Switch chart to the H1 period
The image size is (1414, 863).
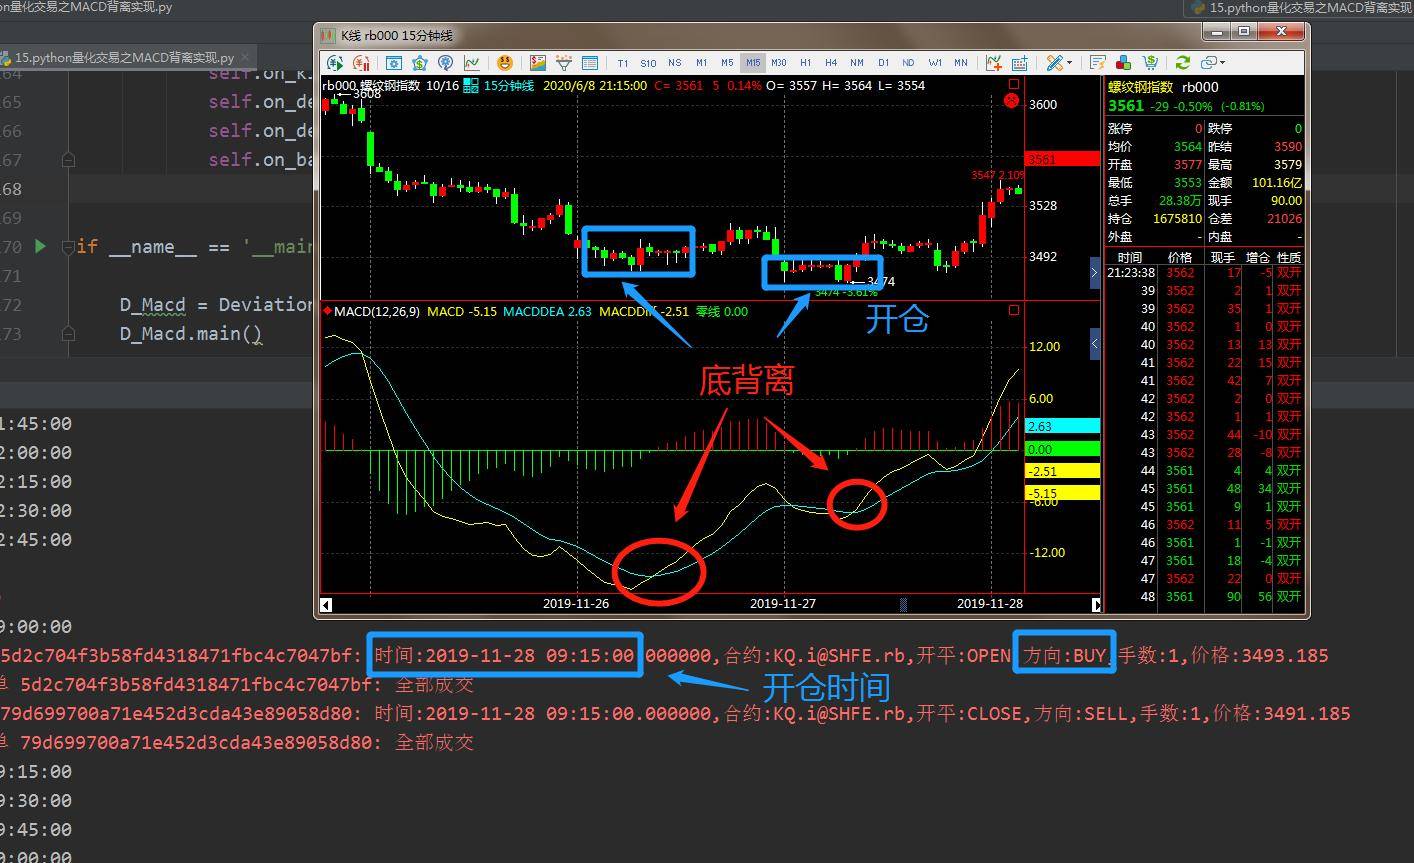click(x=805, y=62)
